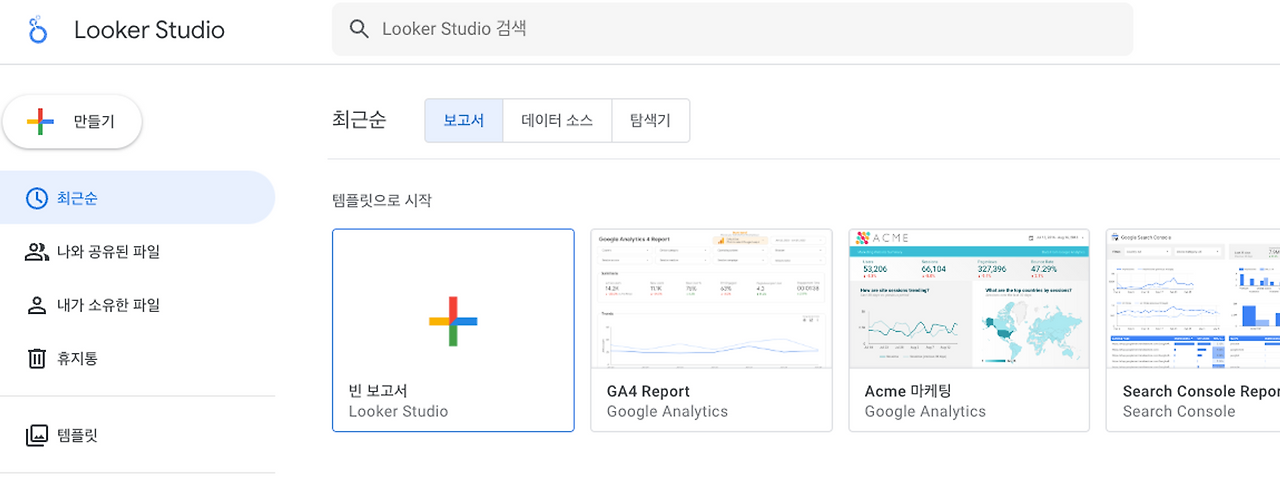
Task: Click Looker Studio label under 빈 보고서
Action: (x=398, y=411)
